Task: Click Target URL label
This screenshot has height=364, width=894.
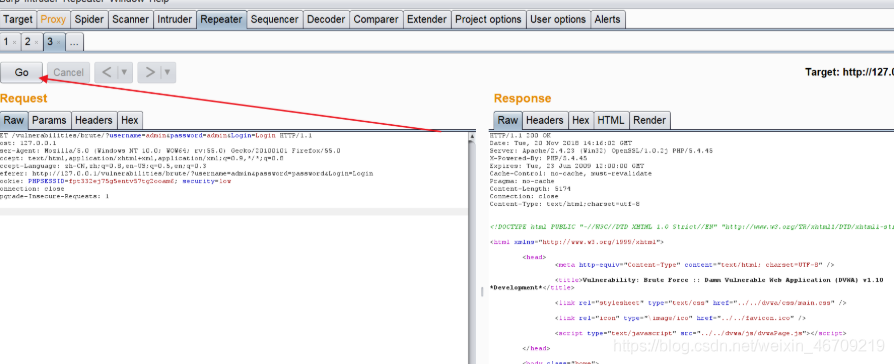Action: pyautogui.click(x=849, y=72)
